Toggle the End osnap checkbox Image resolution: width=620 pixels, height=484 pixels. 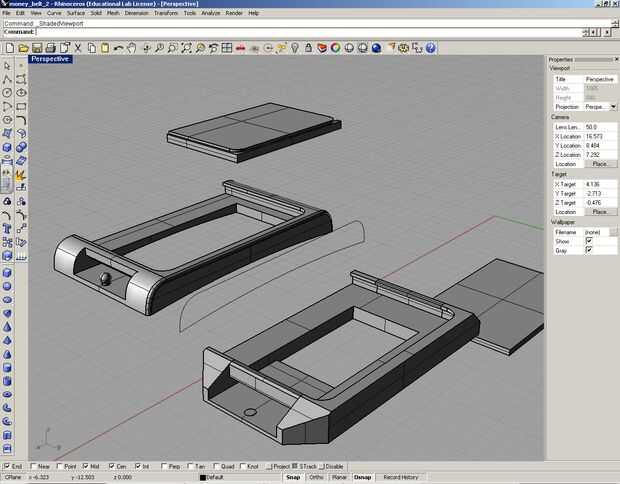click(x=7, y=466)
